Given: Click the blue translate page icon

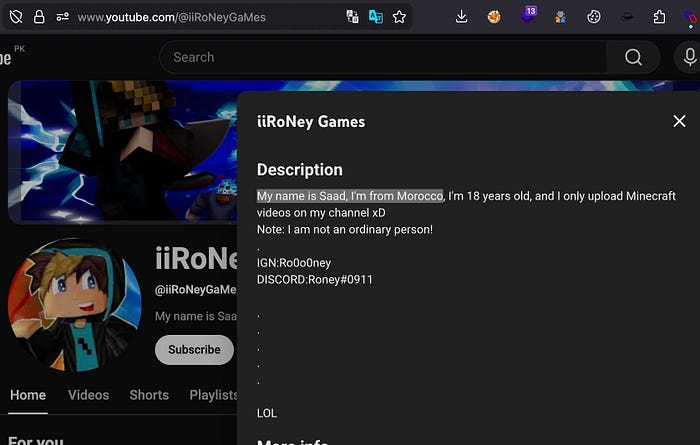Looking at the screenshot, I should click(x=375, y=17).
